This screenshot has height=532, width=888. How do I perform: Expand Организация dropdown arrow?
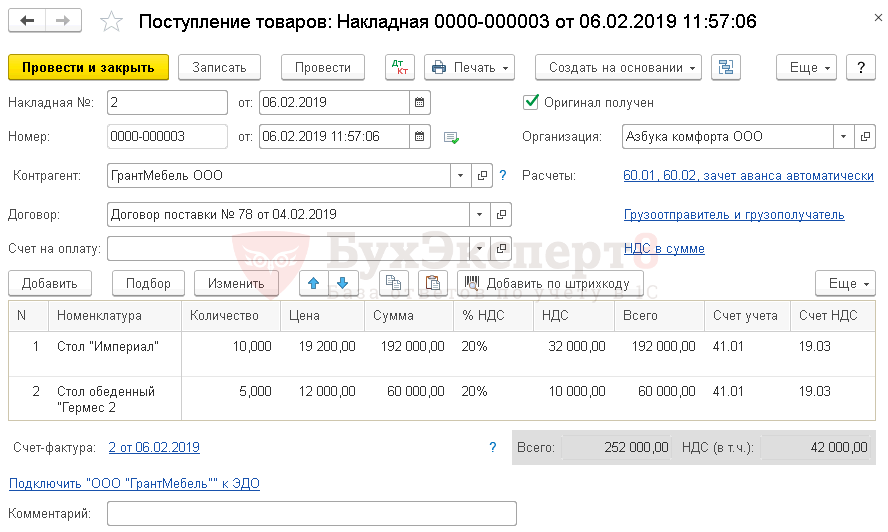(x=843, y=137)
